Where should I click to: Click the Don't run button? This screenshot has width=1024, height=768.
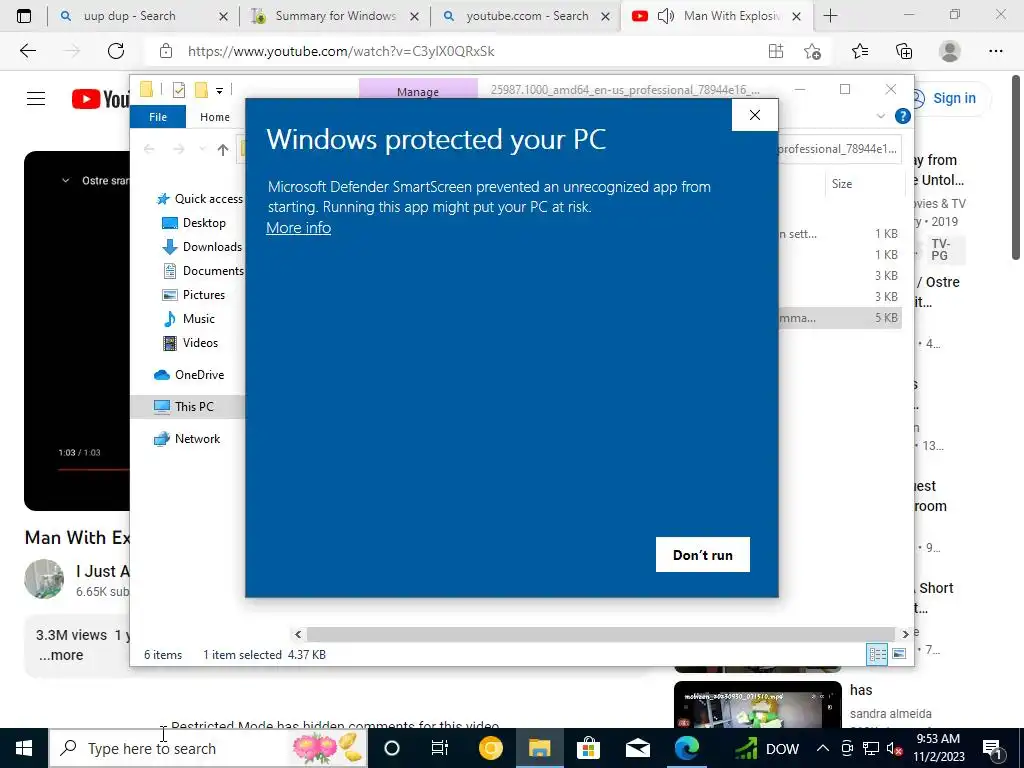703,554
